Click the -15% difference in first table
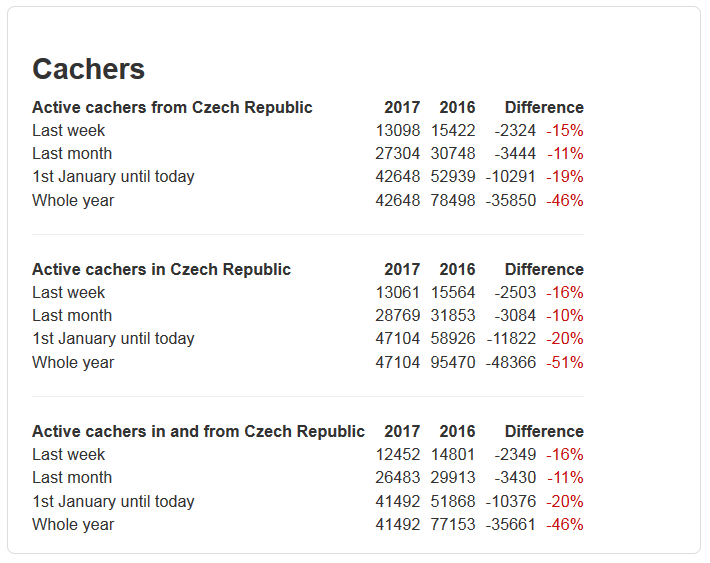The height and width of the screenshot is (563, 710). point(565,130)
